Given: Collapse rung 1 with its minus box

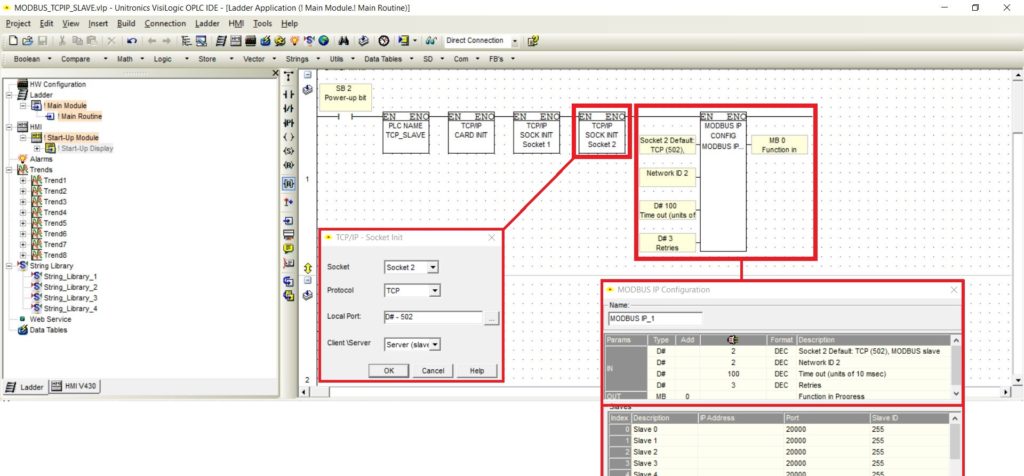Looking at the screenshot, I should tap(308, 74).
